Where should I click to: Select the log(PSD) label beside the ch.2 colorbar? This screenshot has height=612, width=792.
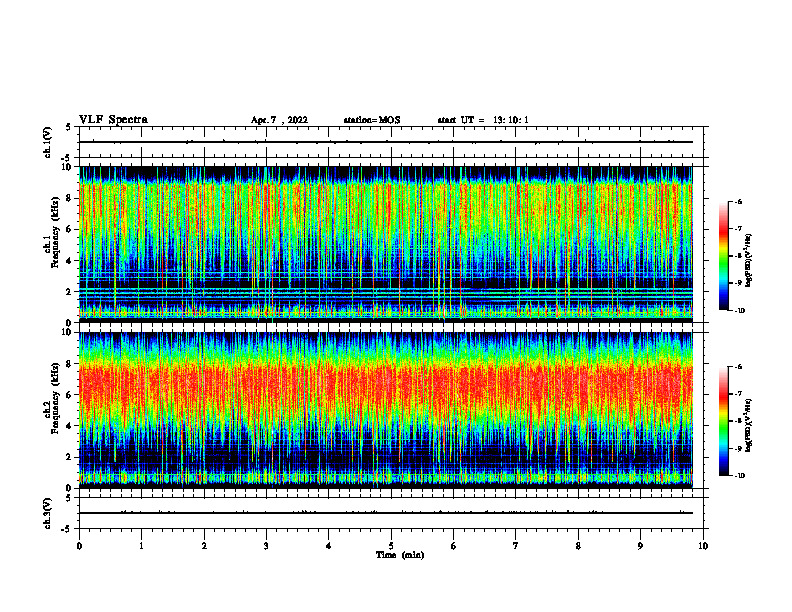click(749, 425)
